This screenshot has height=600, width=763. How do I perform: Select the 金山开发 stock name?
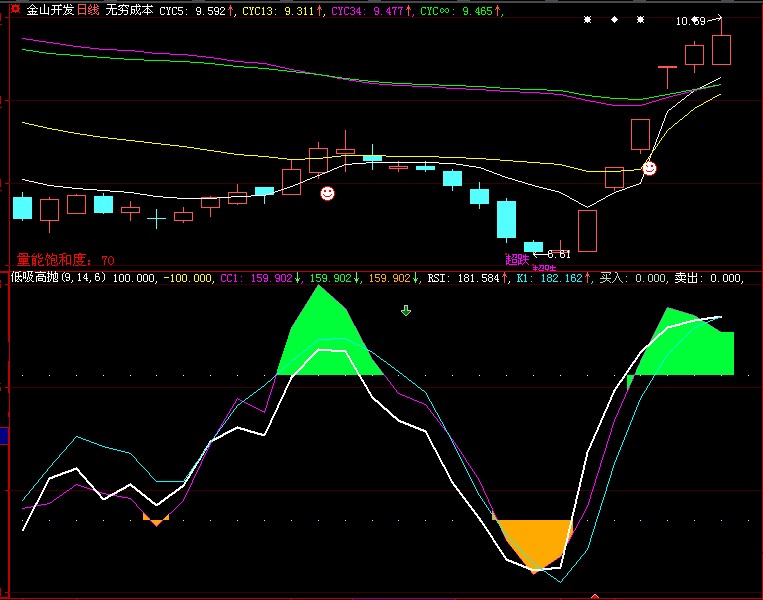(50, 10)
